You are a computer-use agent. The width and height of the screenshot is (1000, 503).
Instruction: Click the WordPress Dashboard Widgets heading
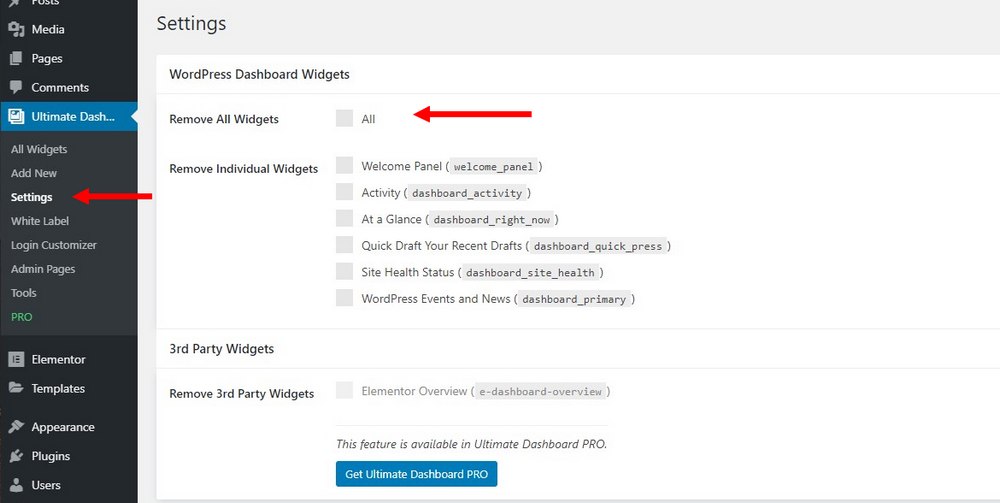pos(260,75)
